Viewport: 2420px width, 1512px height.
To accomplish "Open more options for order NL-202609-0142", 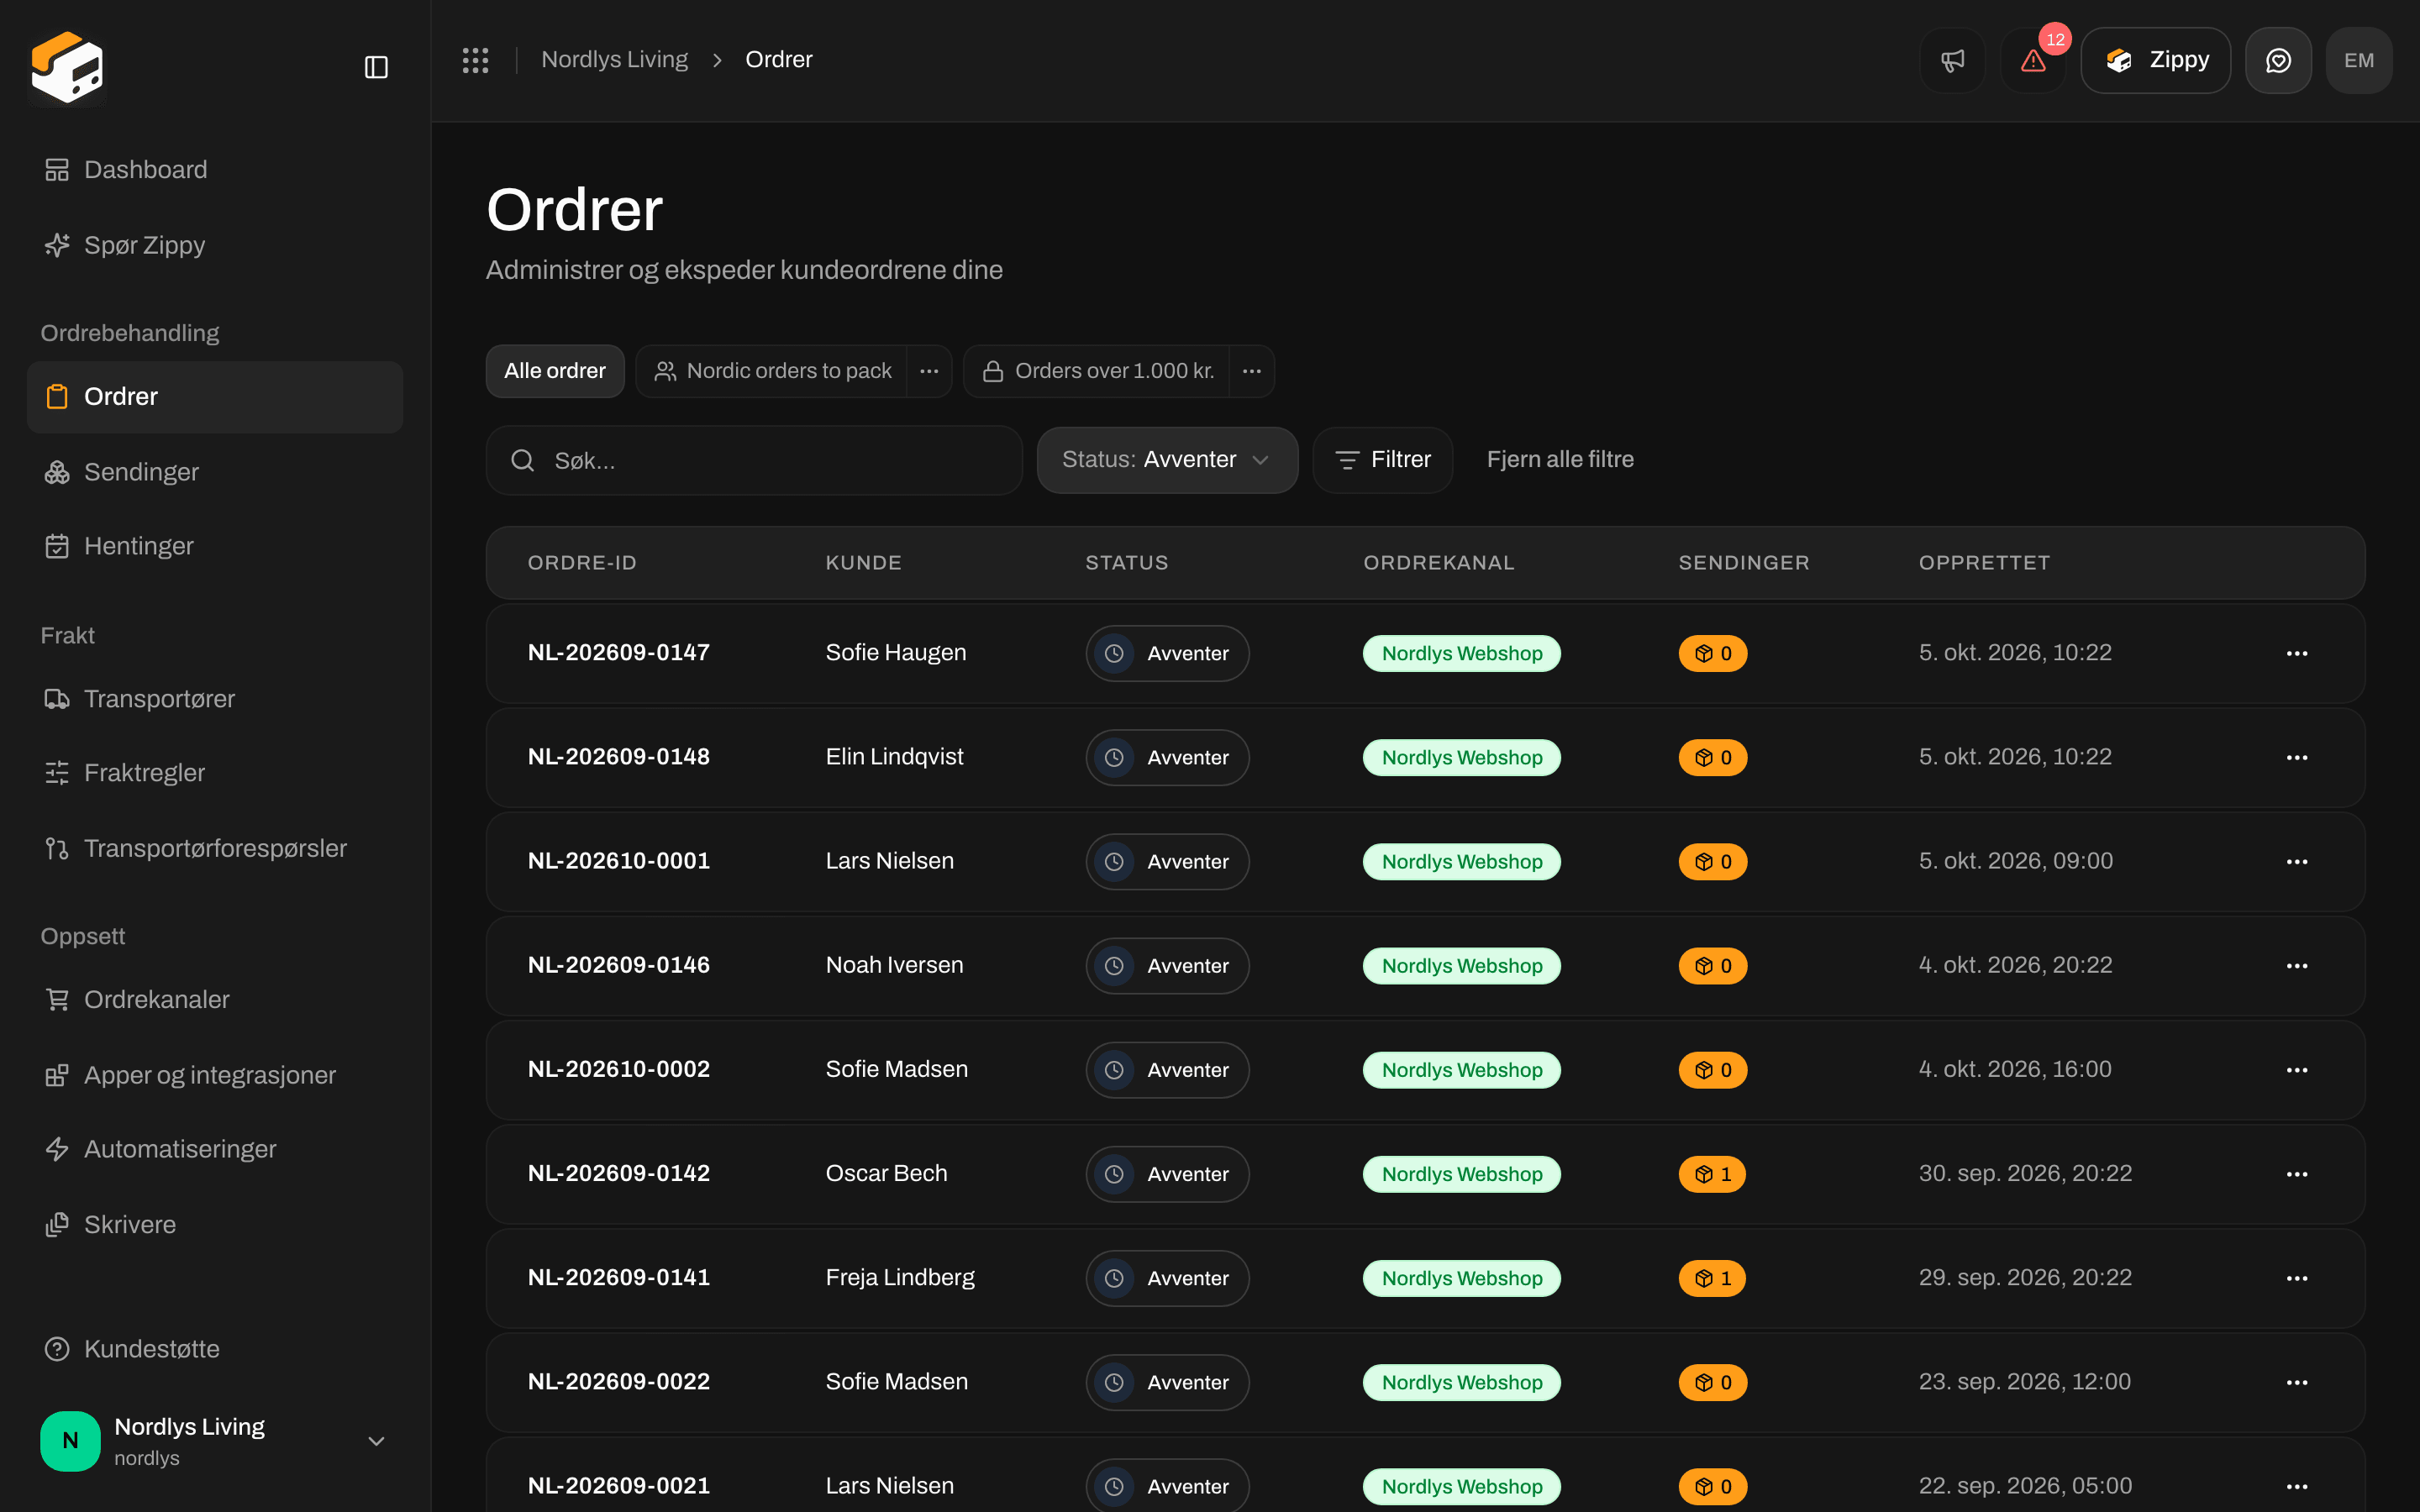I will point(2297,1174).
